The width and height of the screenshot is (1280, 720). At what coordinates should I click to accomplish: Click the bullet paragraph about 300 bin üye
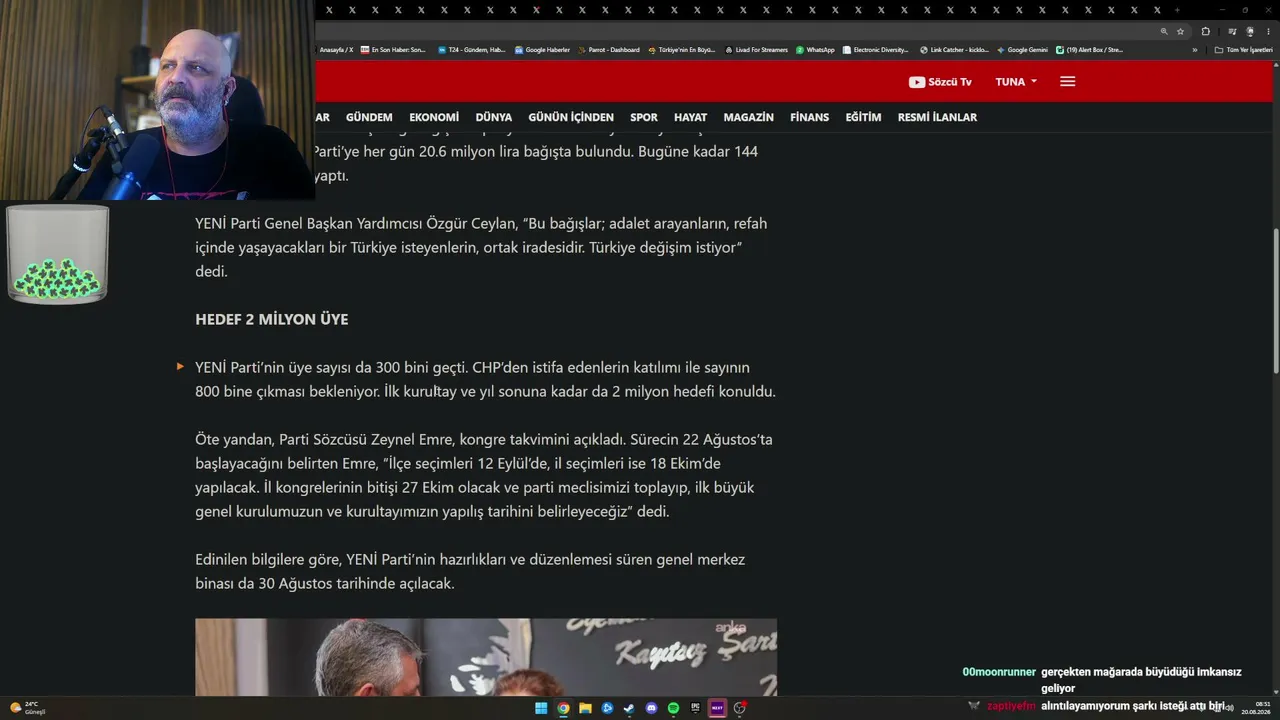click(485, 379)
